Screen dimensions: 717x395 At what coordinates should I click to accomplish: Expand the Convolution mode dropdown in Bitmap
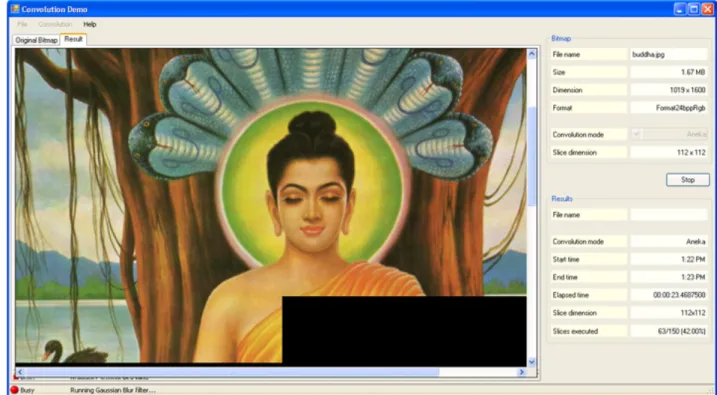[x=636, y=134]
